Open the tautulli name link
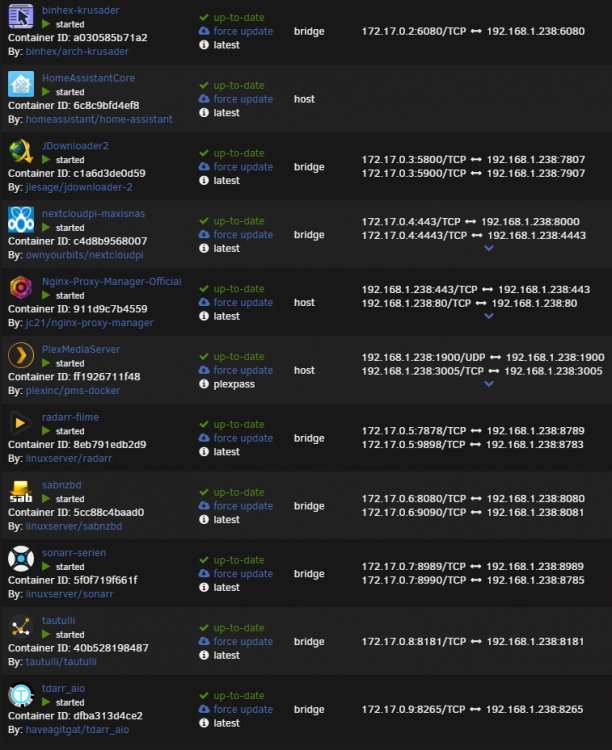The image size is (612, 750). [58, 621]
